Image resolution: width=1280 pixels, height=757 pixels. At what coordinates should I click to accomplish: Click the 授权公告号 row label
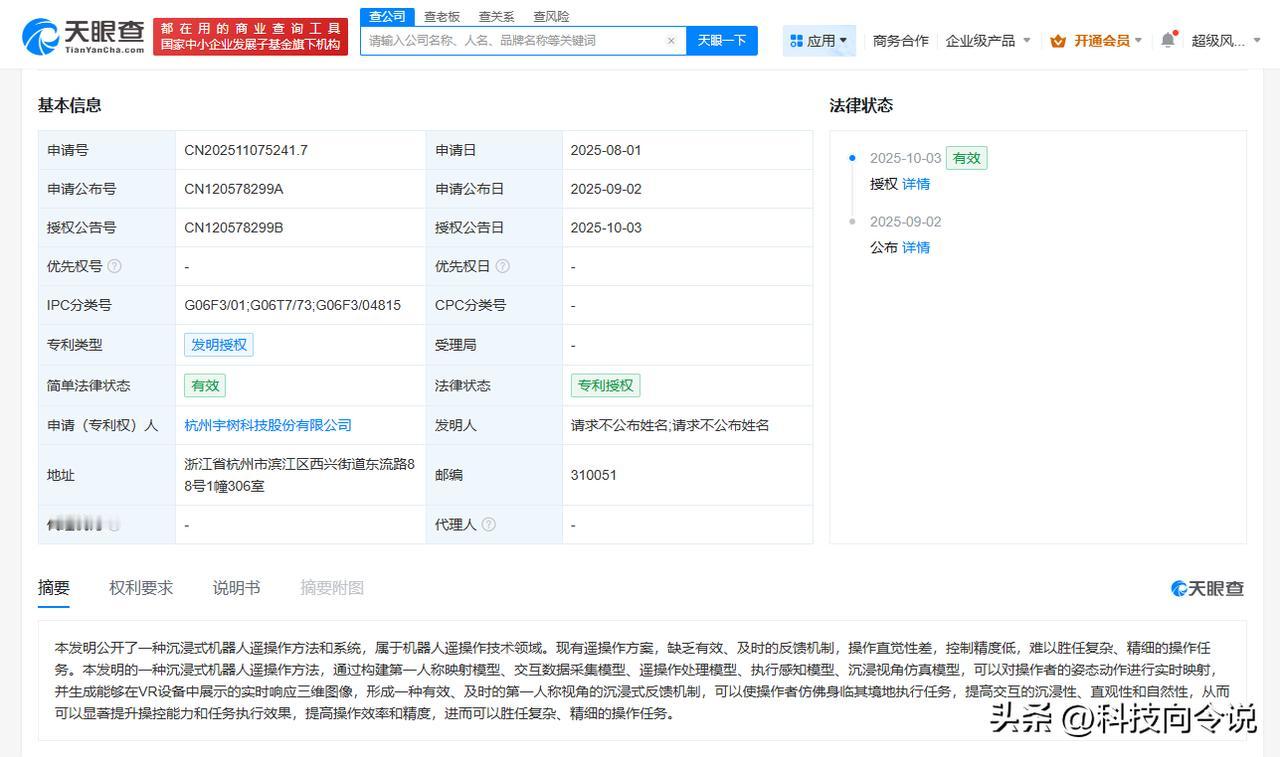coord(82,228)
